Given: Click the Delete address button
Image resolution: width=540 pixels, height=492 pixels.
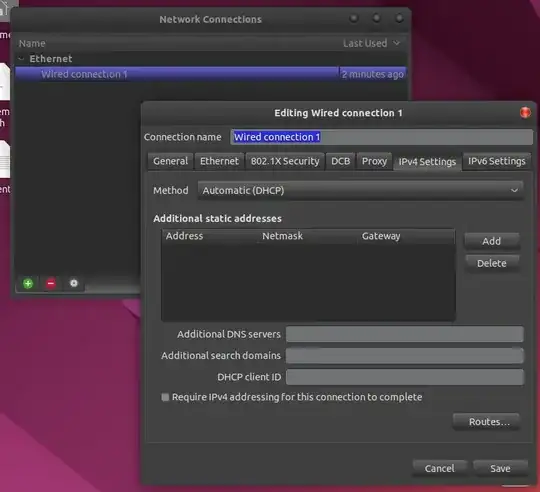Looking at the screenshot, I should point(491,263).
